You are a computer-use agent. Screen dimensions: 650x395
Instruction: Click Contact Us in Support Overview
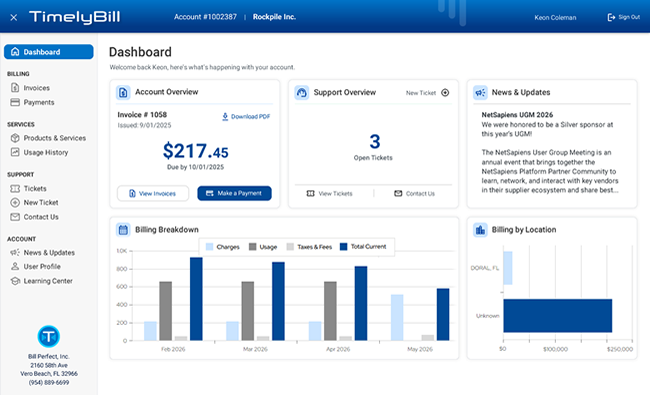pos(420,194)
